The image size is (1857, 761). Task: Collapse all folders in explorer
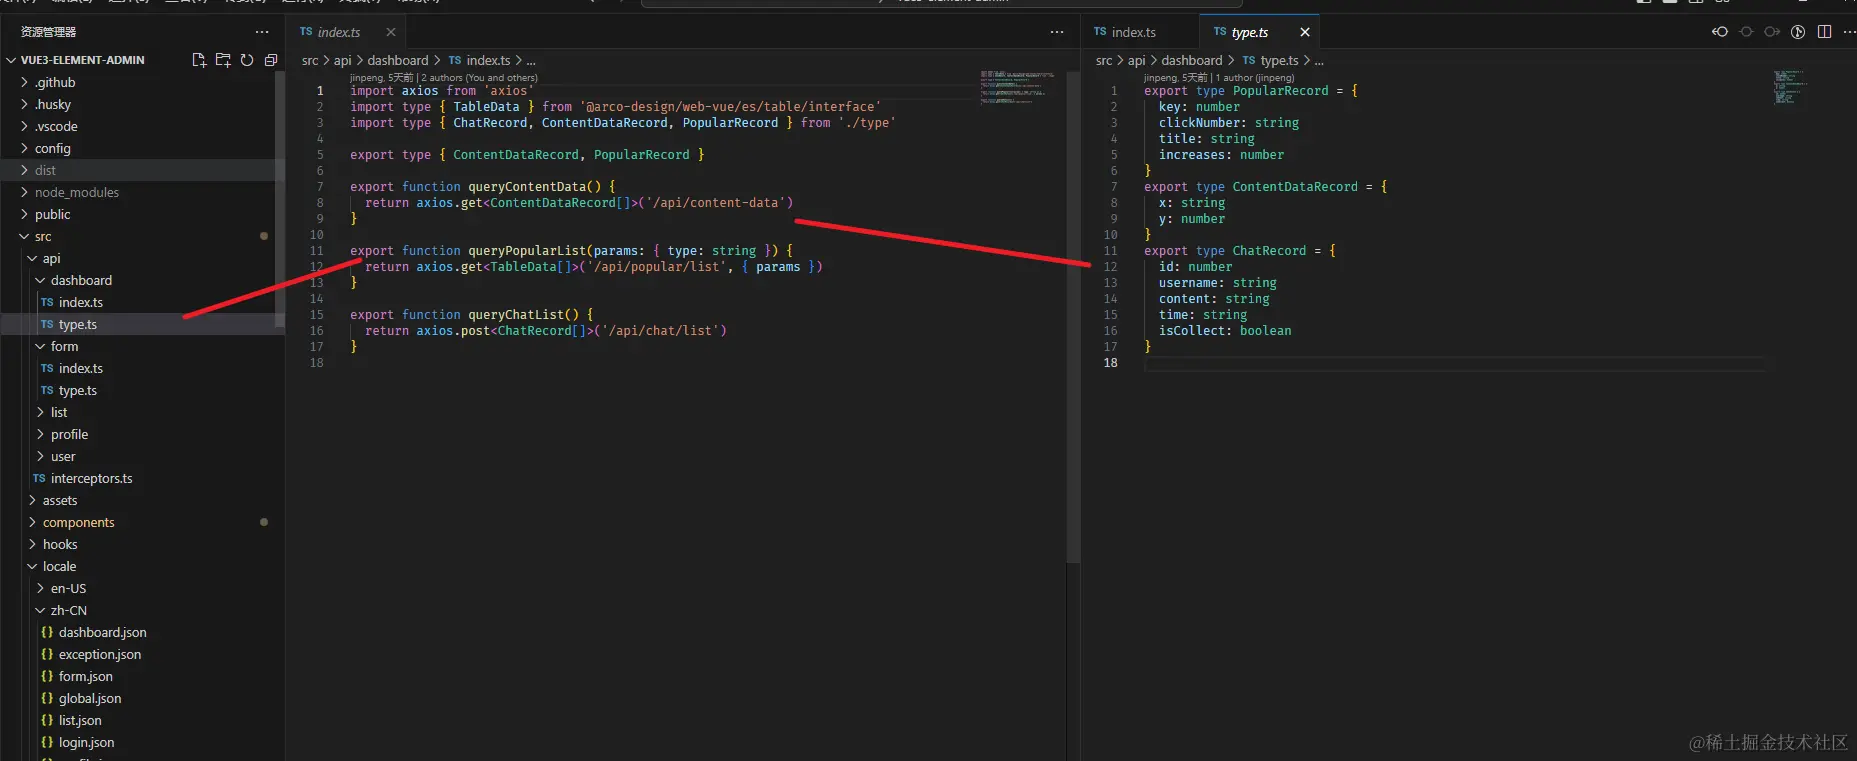pos(271,60)
